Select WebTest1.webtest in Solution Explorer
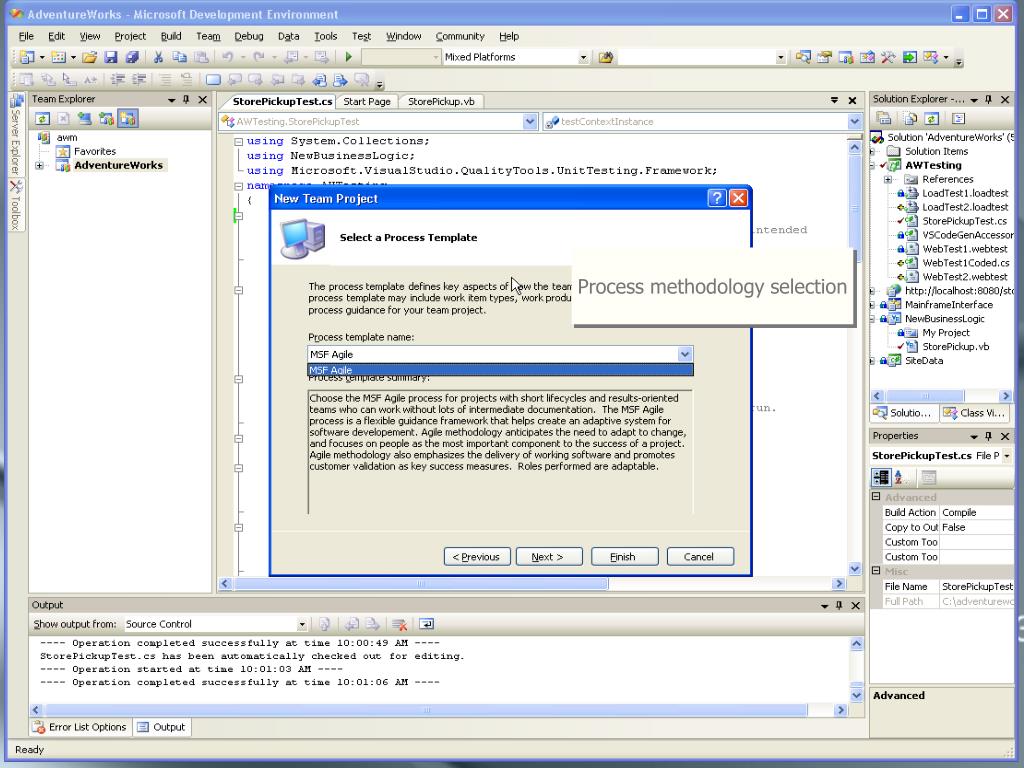1024x768 pixels. (x=965, y=249)
